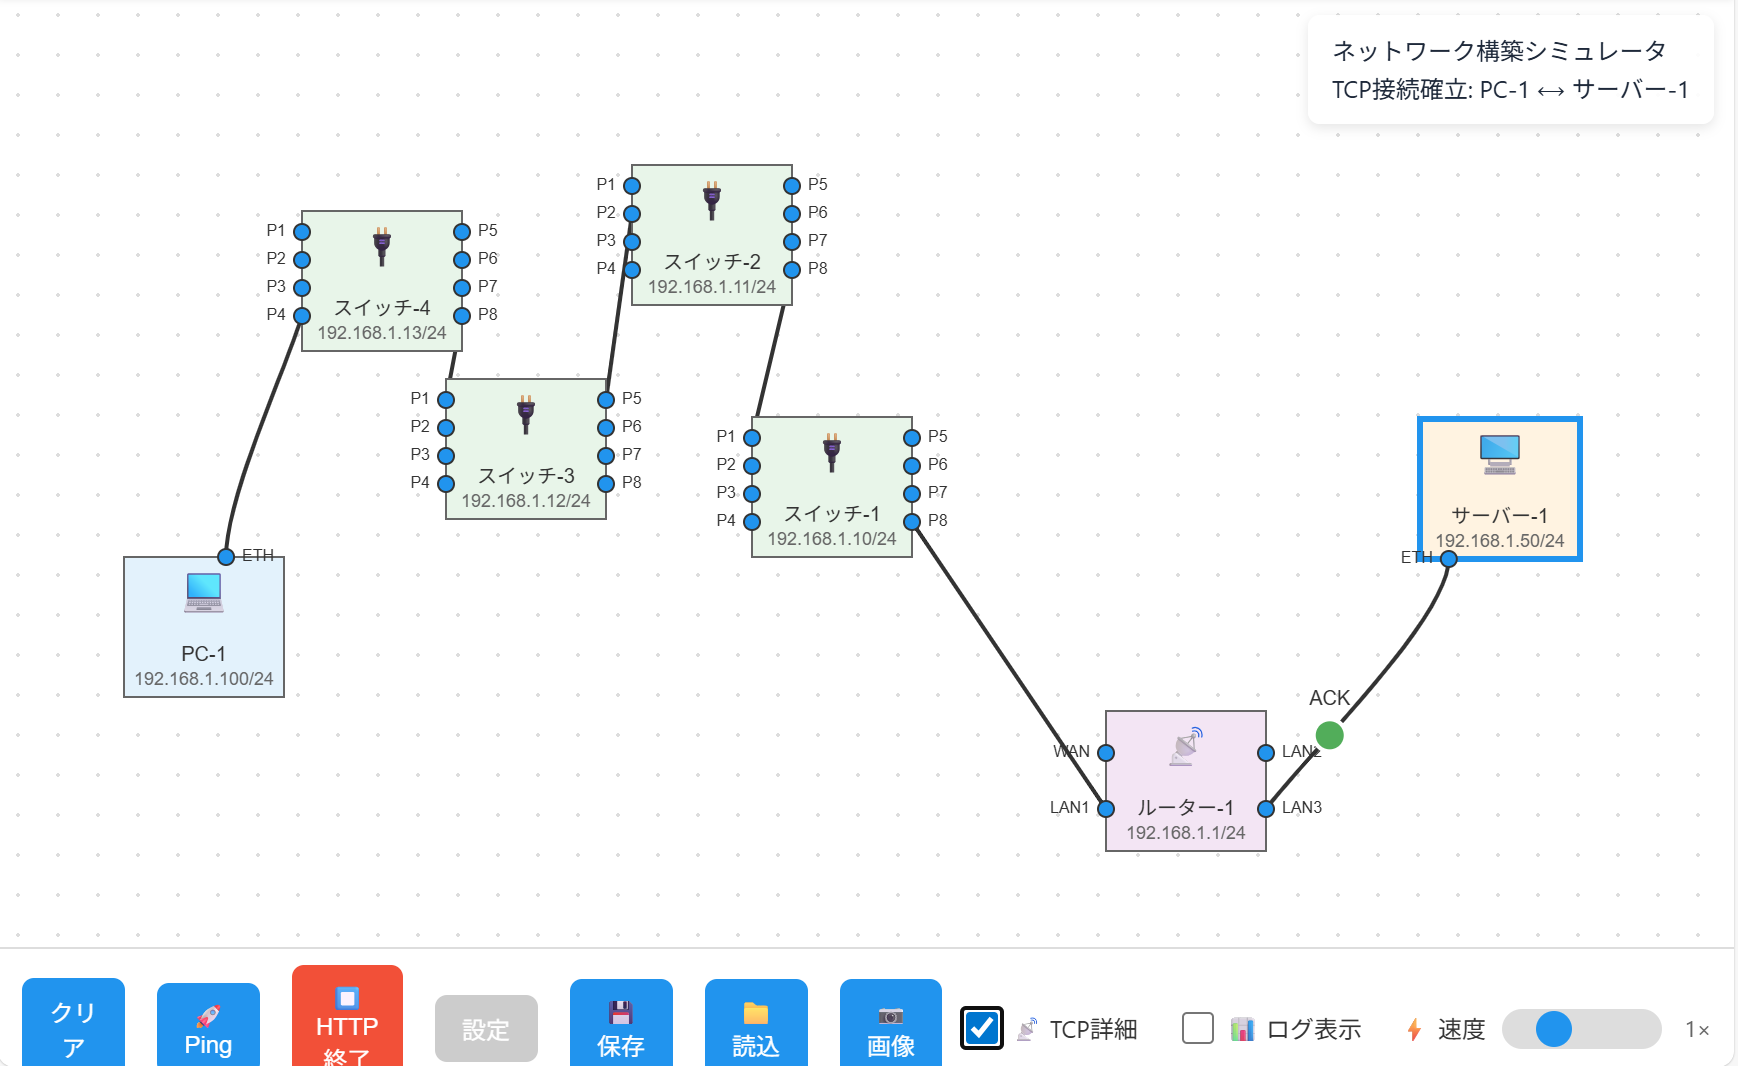Click the サーバー-1 address 192.168.1.50/24
Screen dimensions: 1738x1066
click(x=1499, y=541)
